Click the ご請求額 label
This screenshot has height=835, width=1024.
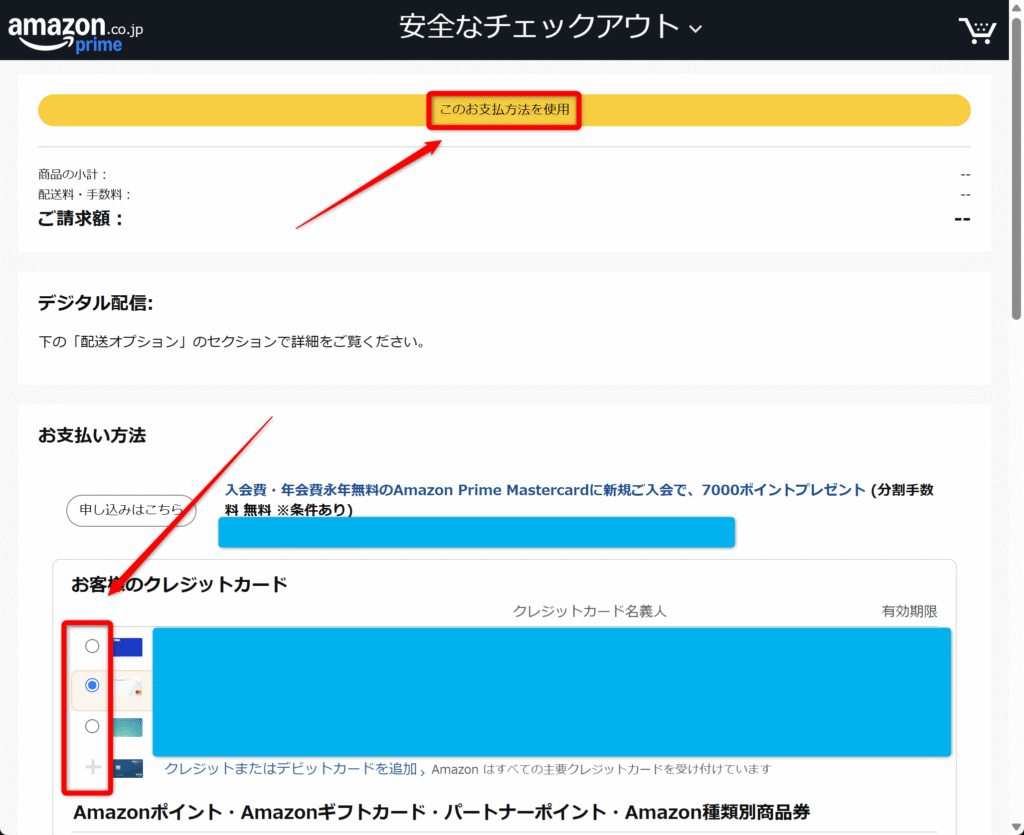pos(81,219)
